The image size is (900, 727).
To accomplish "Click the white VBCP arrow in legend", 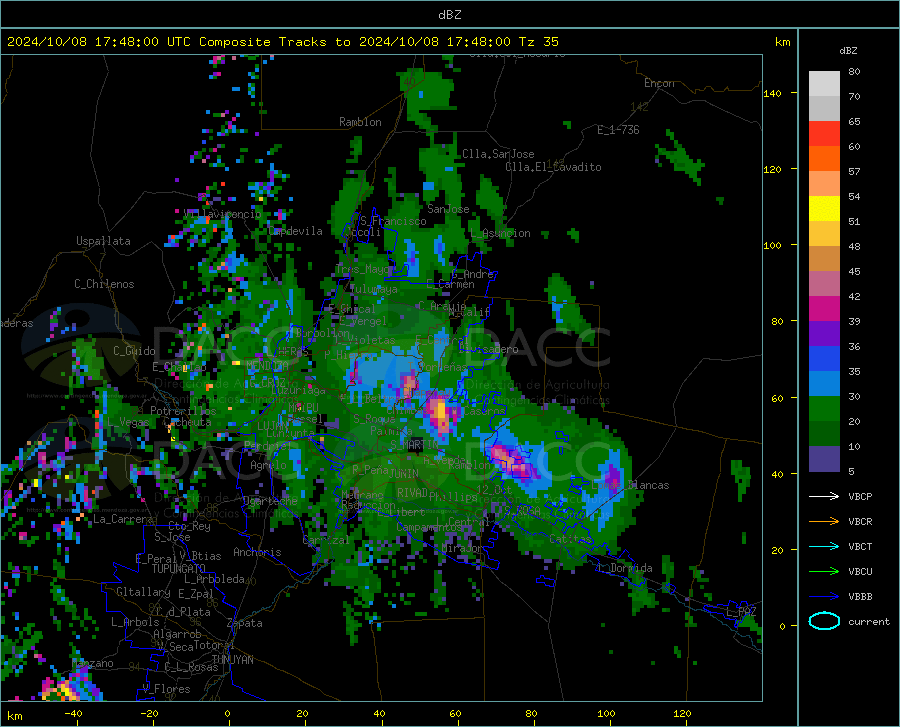I will pyautogui.click(x=824, y=496).
